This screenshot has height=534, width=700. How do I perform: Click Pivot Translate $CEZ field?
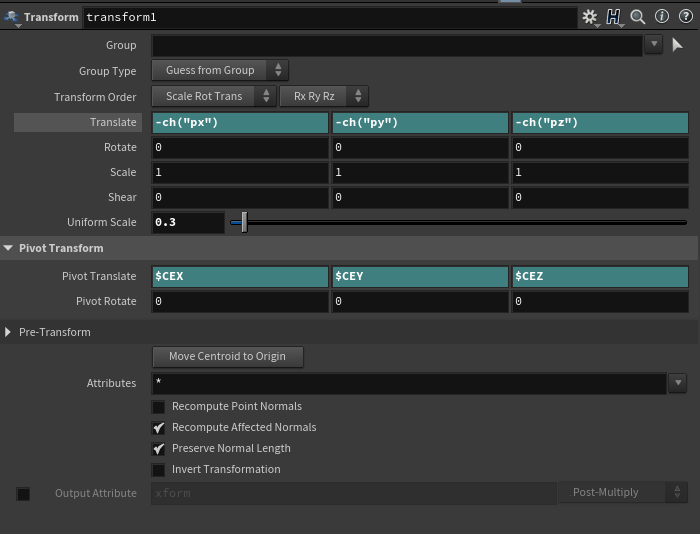600,277
